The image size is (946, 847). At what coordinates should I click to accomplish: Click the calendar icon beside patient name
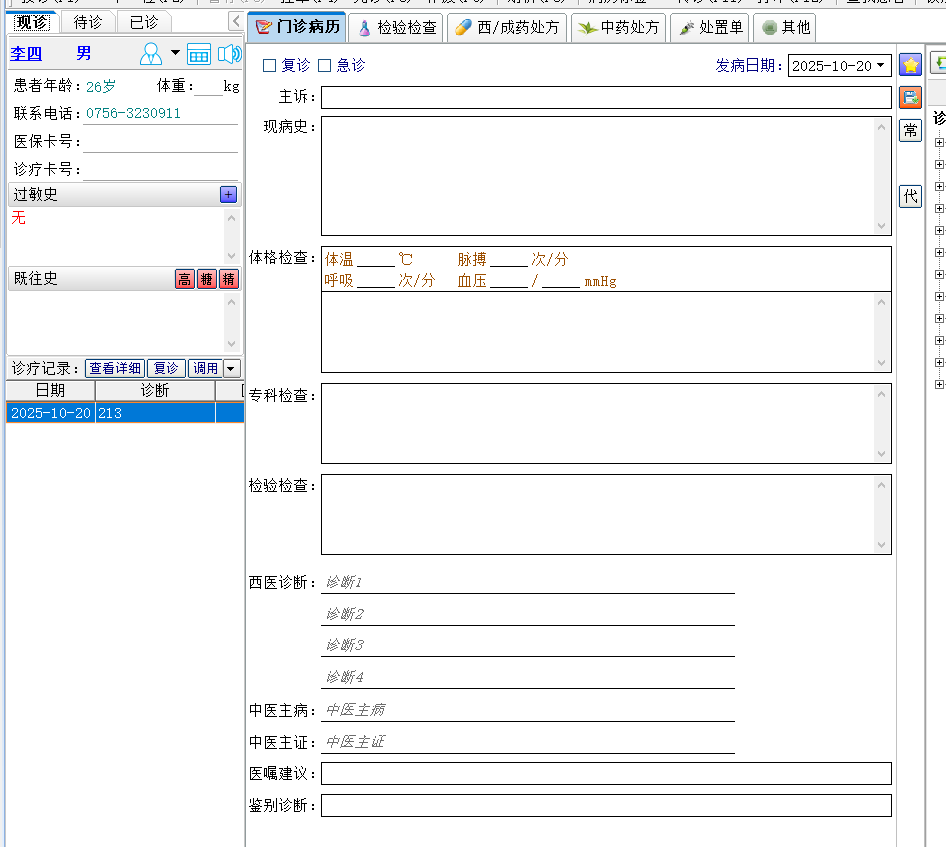tap(199, 54)
